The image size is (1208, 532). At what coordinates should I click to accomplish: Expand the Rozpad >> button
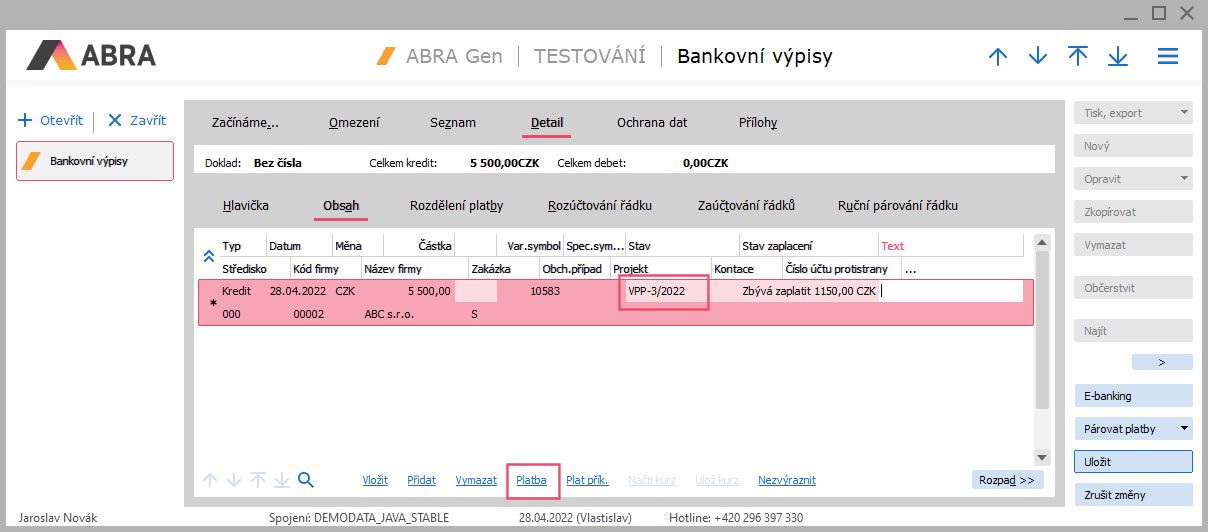pyautogui.click(x=1006, y=480)
